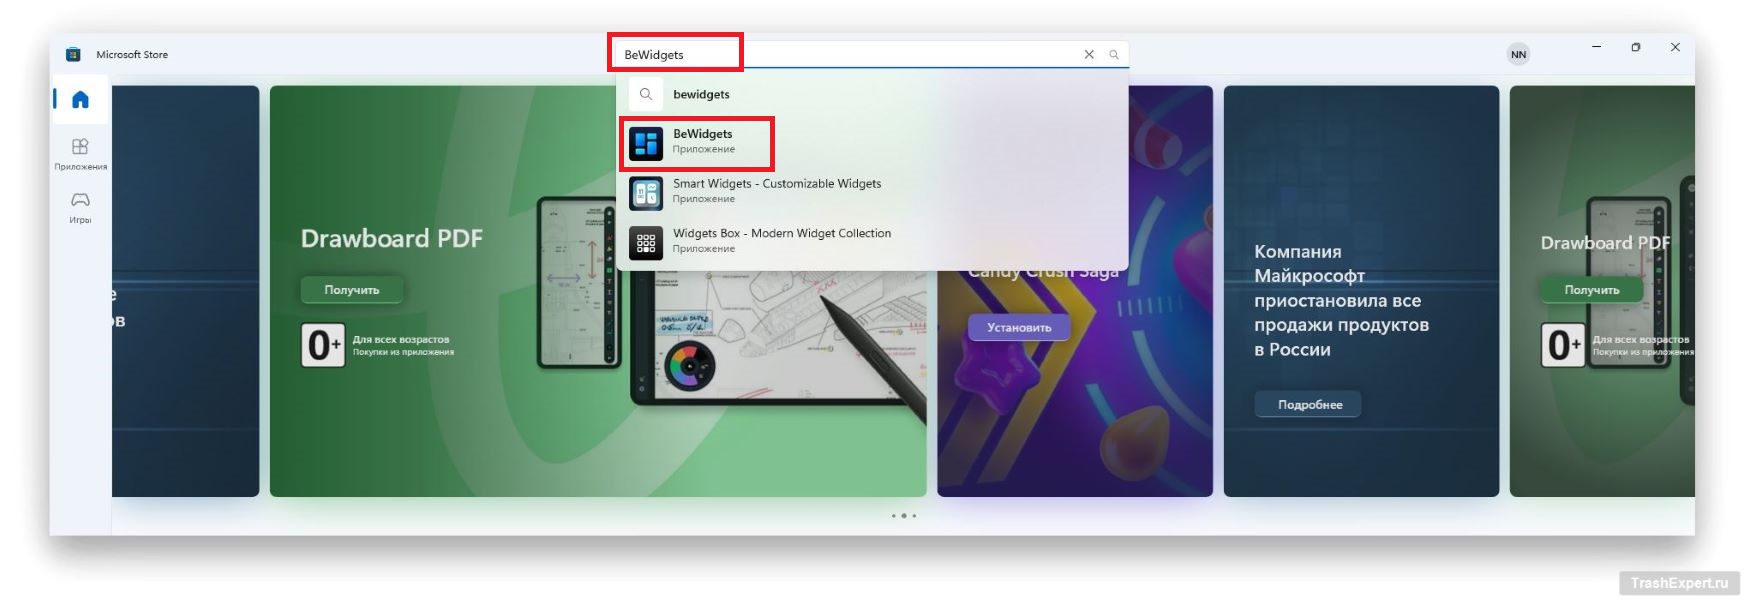1745x600 pixels.
Task: Click Получить on the right-edge Drawboard card
Action: click(x=1591, y=290)
